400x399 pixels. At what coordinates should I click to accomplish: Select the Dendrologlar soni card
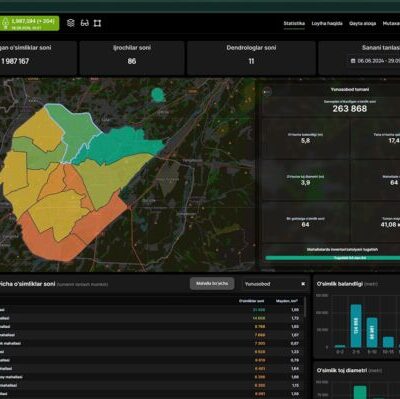pos(251,58)
